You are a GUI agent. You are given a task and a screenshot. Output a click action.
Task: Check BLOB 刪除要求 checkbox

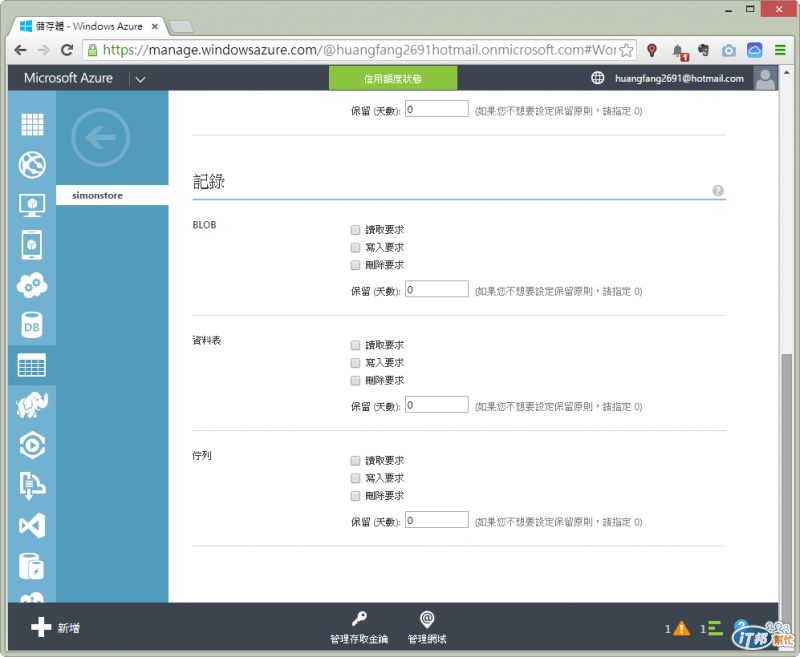(356, 265)
